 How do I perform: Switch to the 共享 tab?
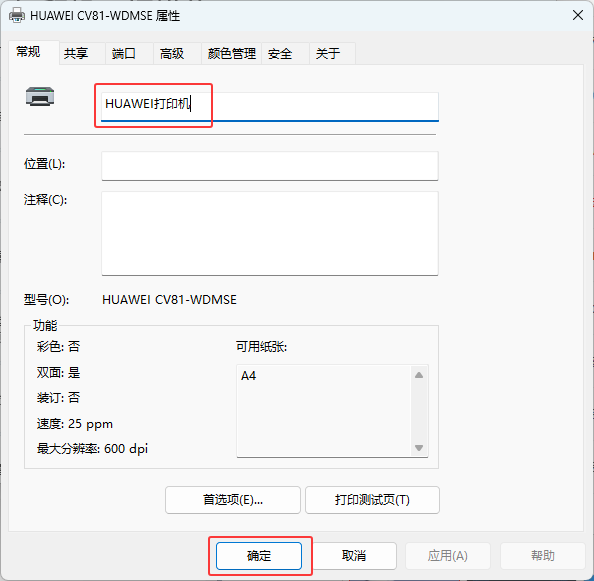point(82,53)
